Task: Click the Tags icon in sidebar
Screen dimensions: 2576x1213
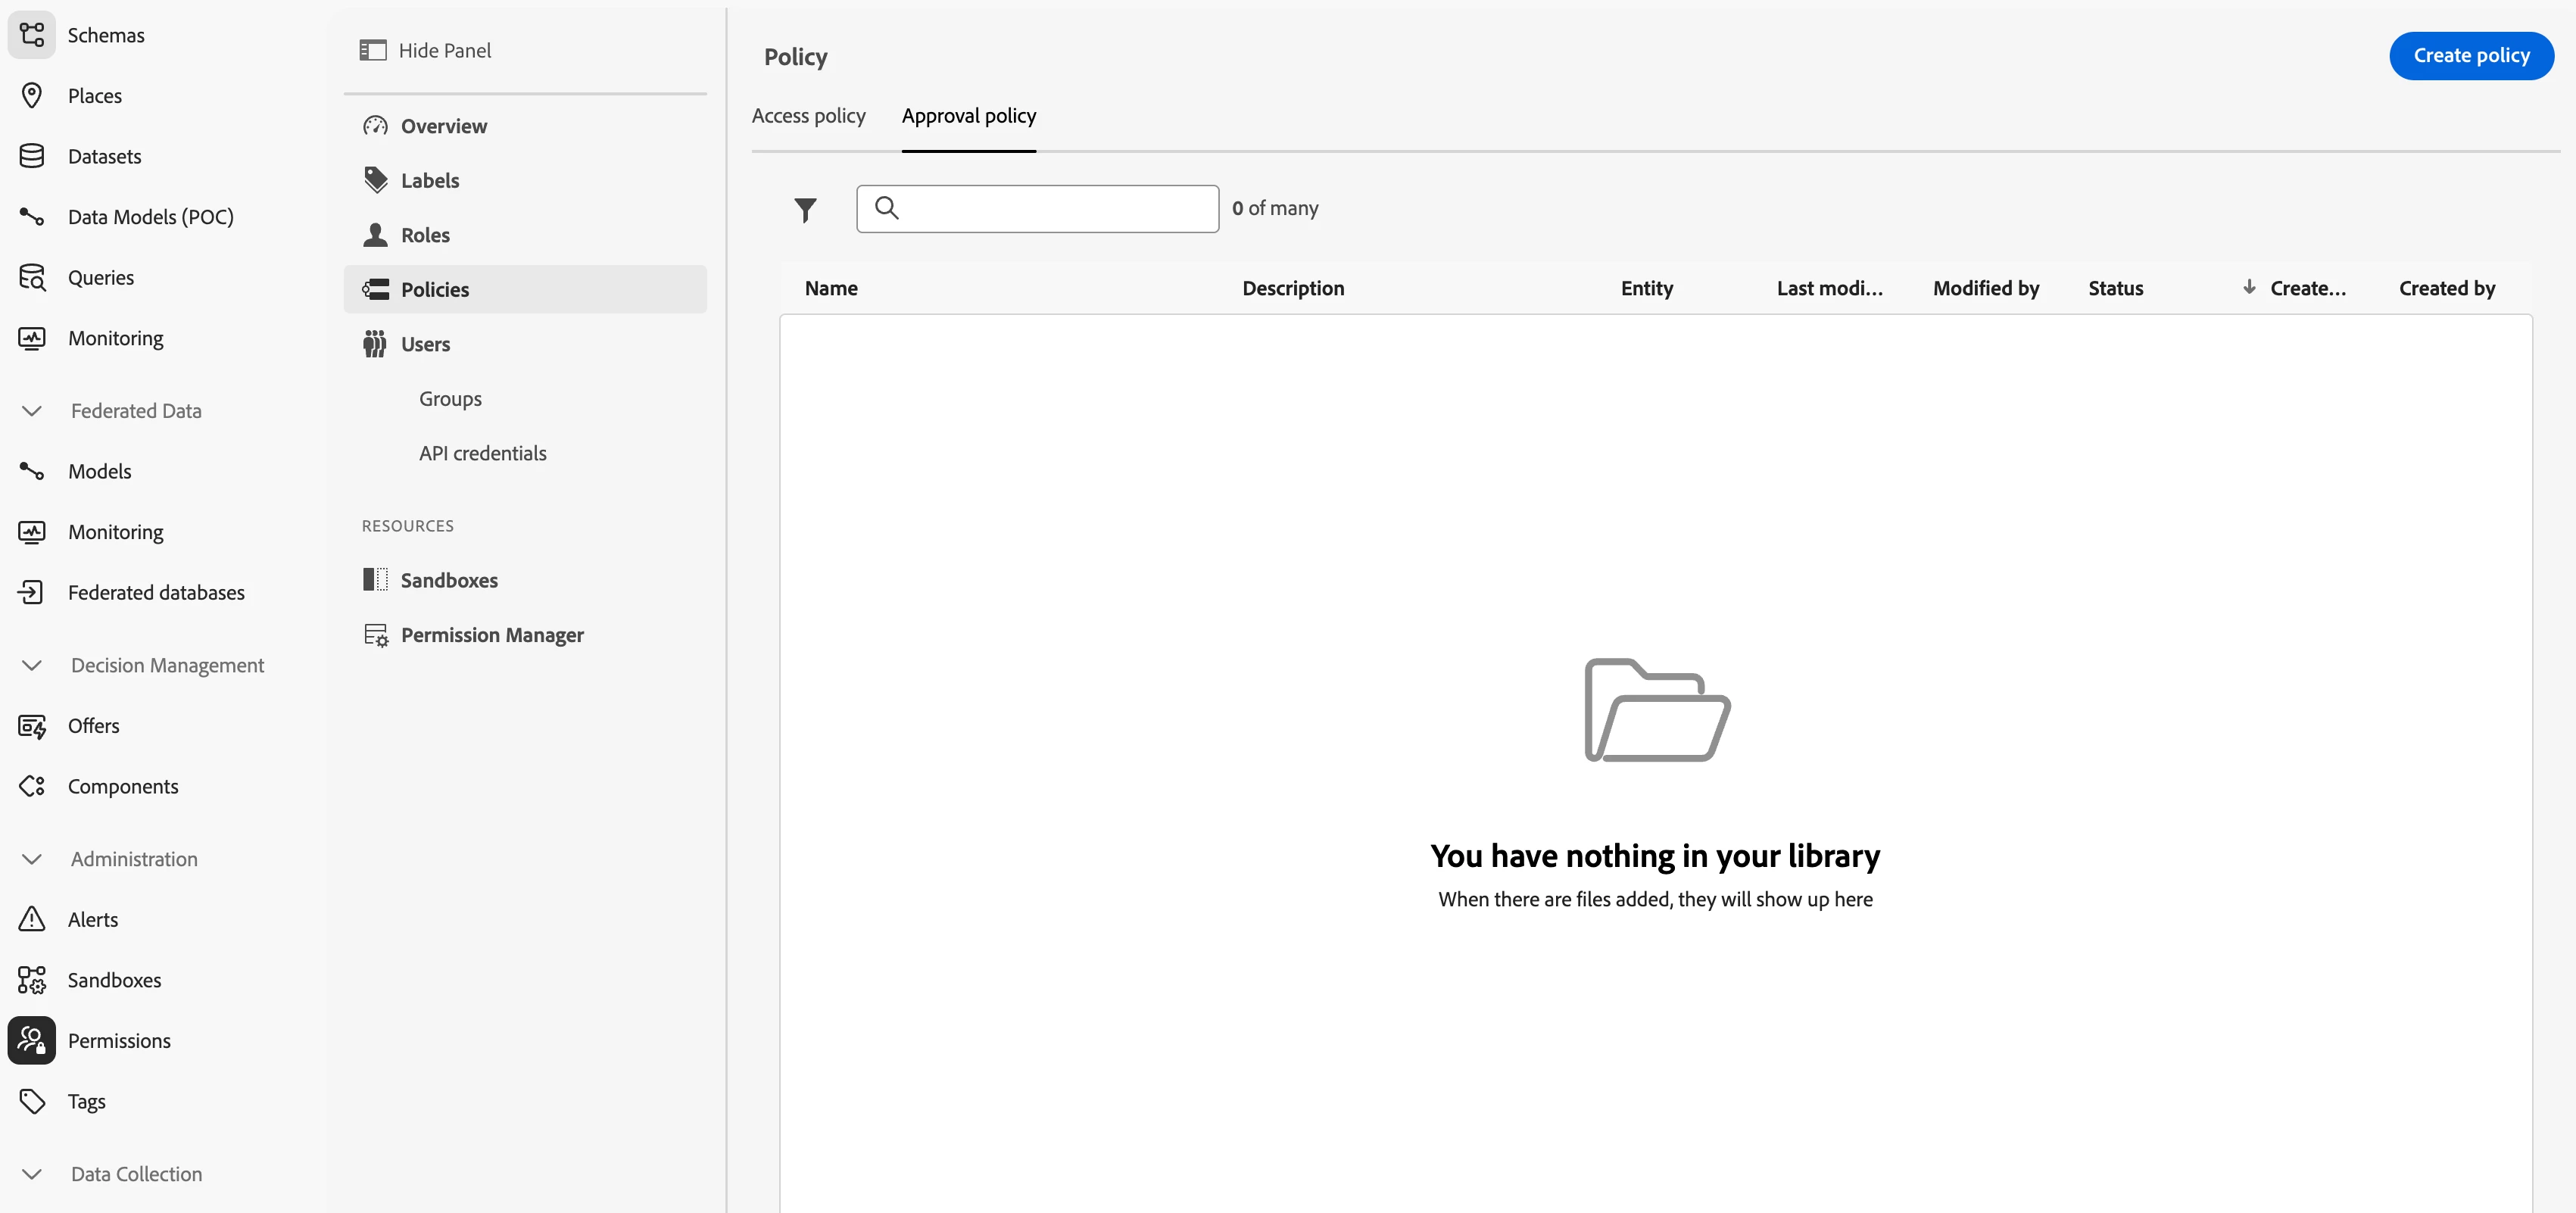Action: pyautogui.click(x=32, y=1101)
